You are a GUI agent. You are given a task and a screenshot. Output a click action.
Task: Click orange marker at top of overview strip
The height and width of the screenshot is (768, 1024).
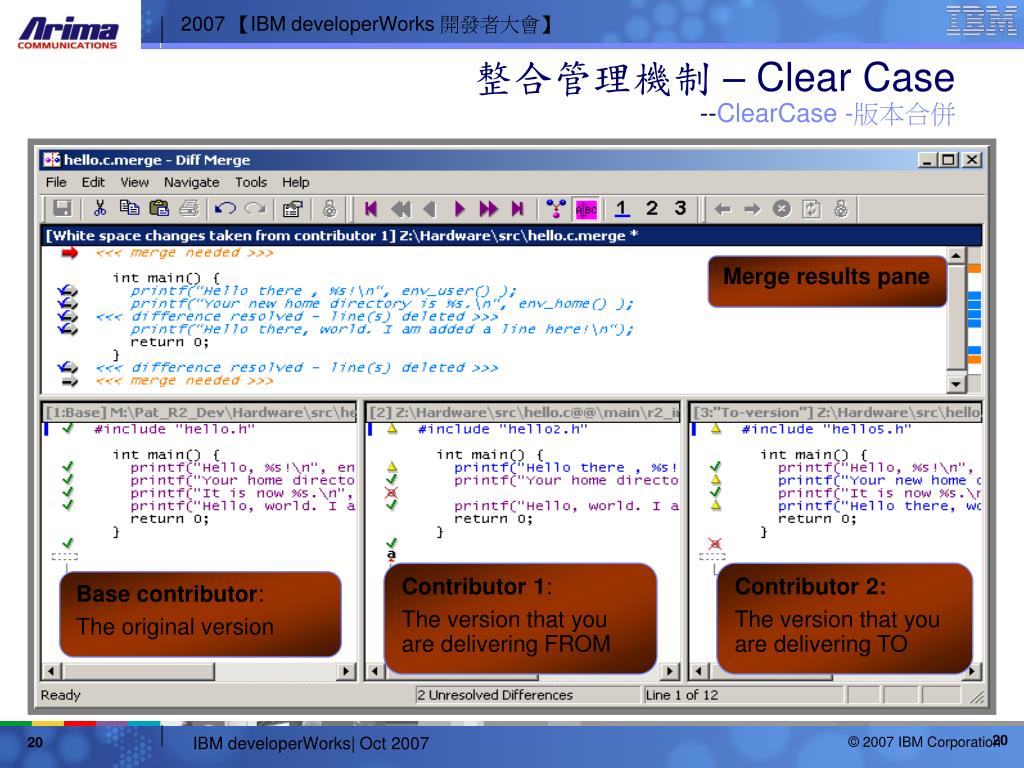(974, 268)
